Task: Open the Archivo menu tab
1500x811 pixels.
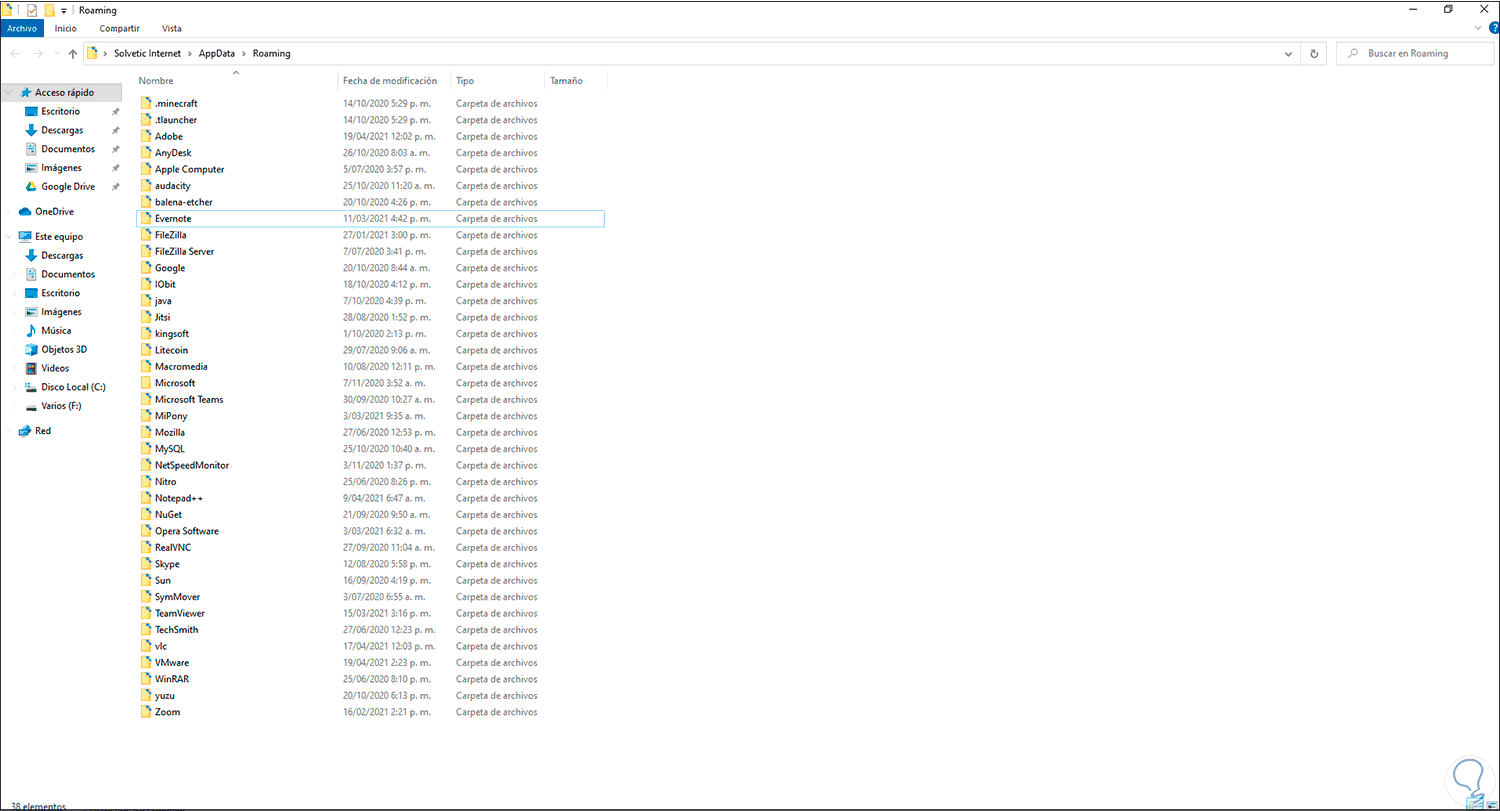Action: point(21,29)
